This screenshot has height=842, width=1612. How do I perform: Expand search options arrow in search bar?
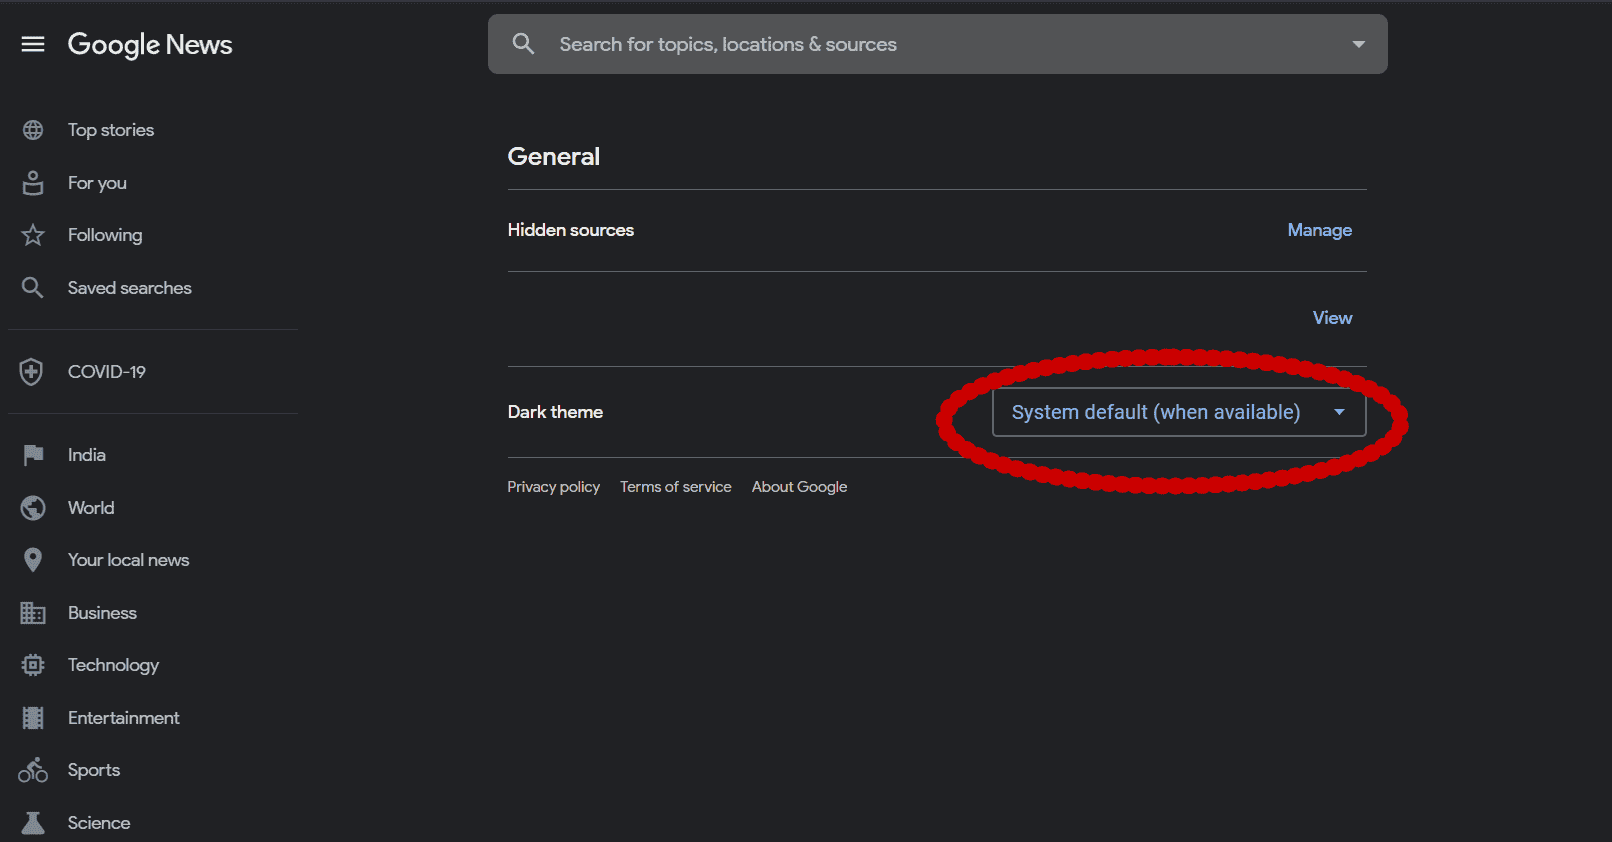pos(1358,44)
